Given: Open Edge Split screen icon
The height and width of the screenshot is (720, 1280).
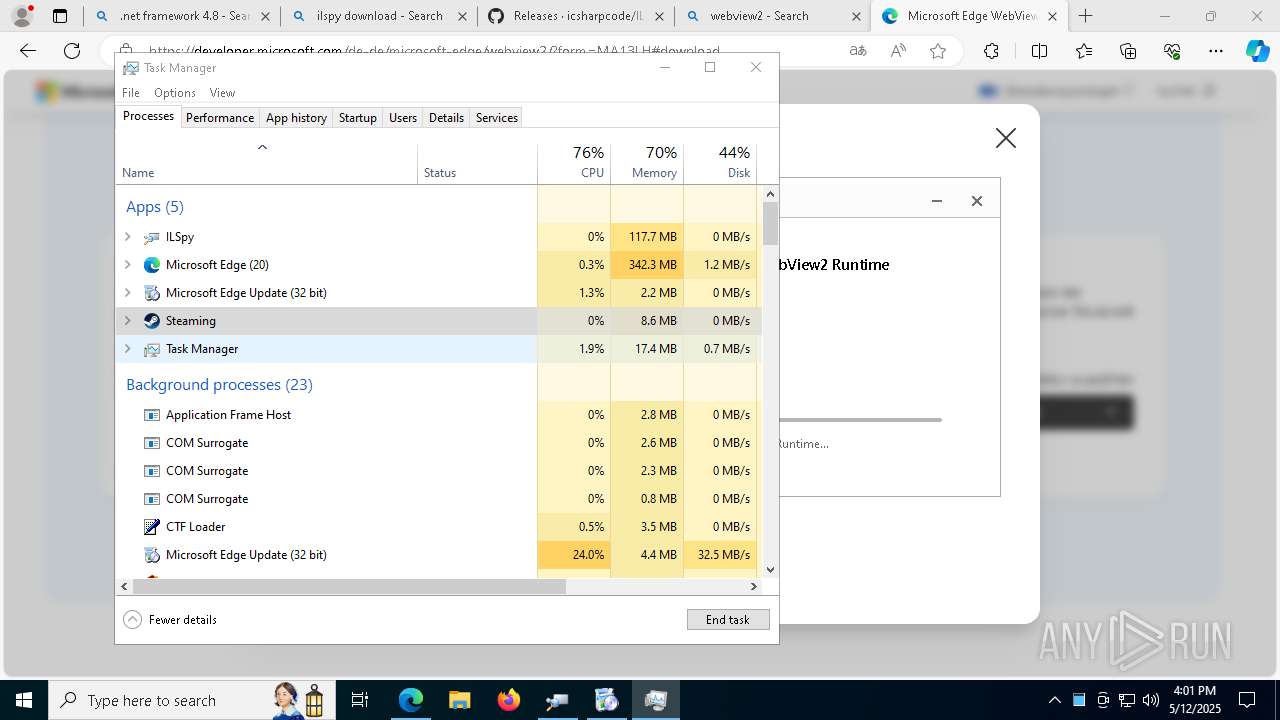Looking at the screenshot, I should [x=1039, y=52].
